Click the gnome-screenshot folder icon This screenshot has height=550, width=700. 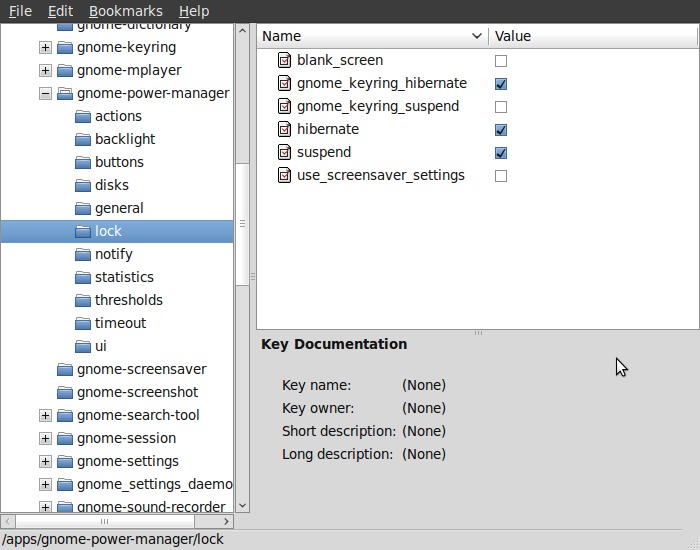(65, 392)
